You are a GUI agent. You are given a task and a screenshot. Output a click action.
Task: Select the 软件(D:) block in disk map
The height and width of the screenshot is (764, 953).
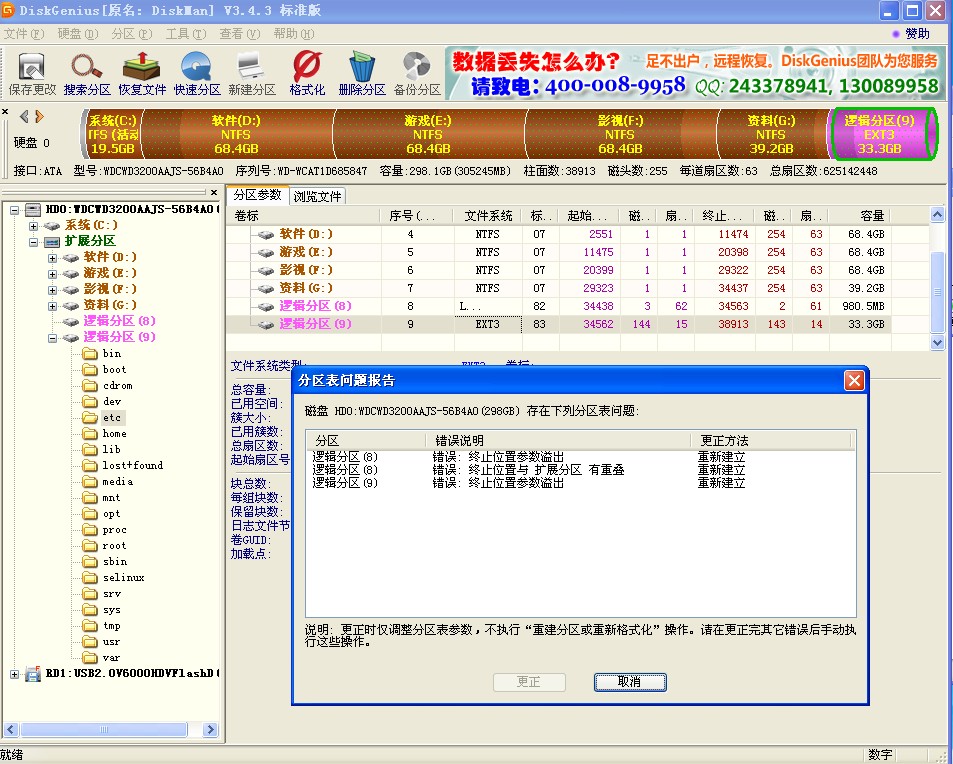click(x=237, y=134)
